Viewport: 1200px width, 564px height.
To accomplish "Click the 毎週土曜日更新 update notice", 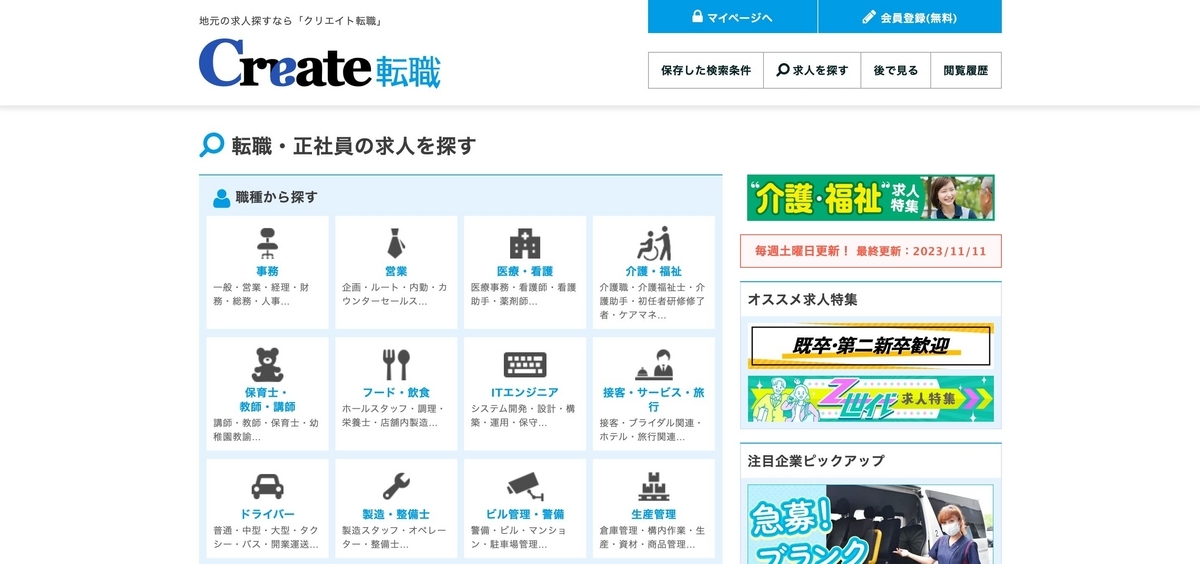I will pyautogui.click(x=871, y=251).
